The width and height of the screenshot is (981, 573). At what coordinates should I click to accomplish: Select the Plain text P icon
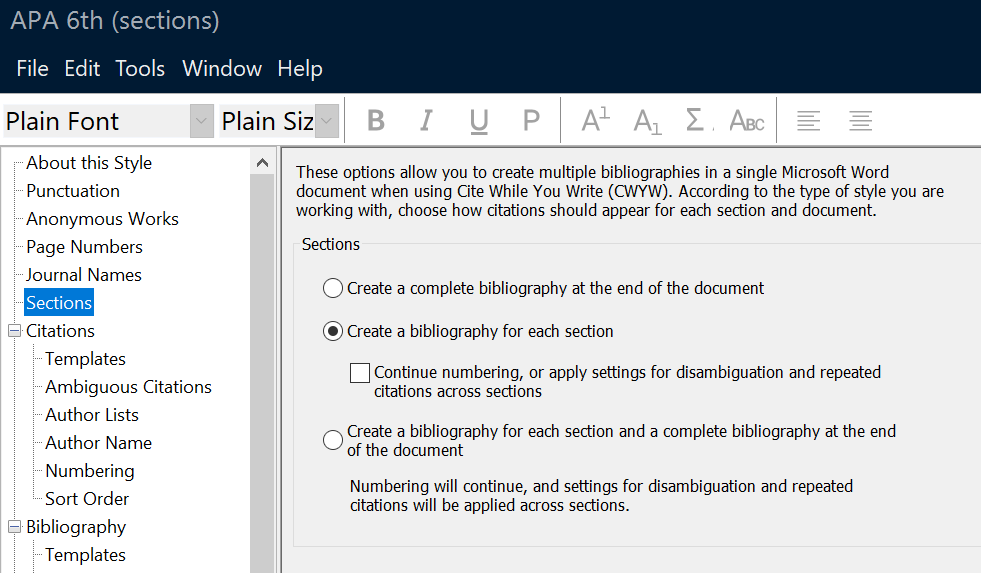[x=531, y=120]
